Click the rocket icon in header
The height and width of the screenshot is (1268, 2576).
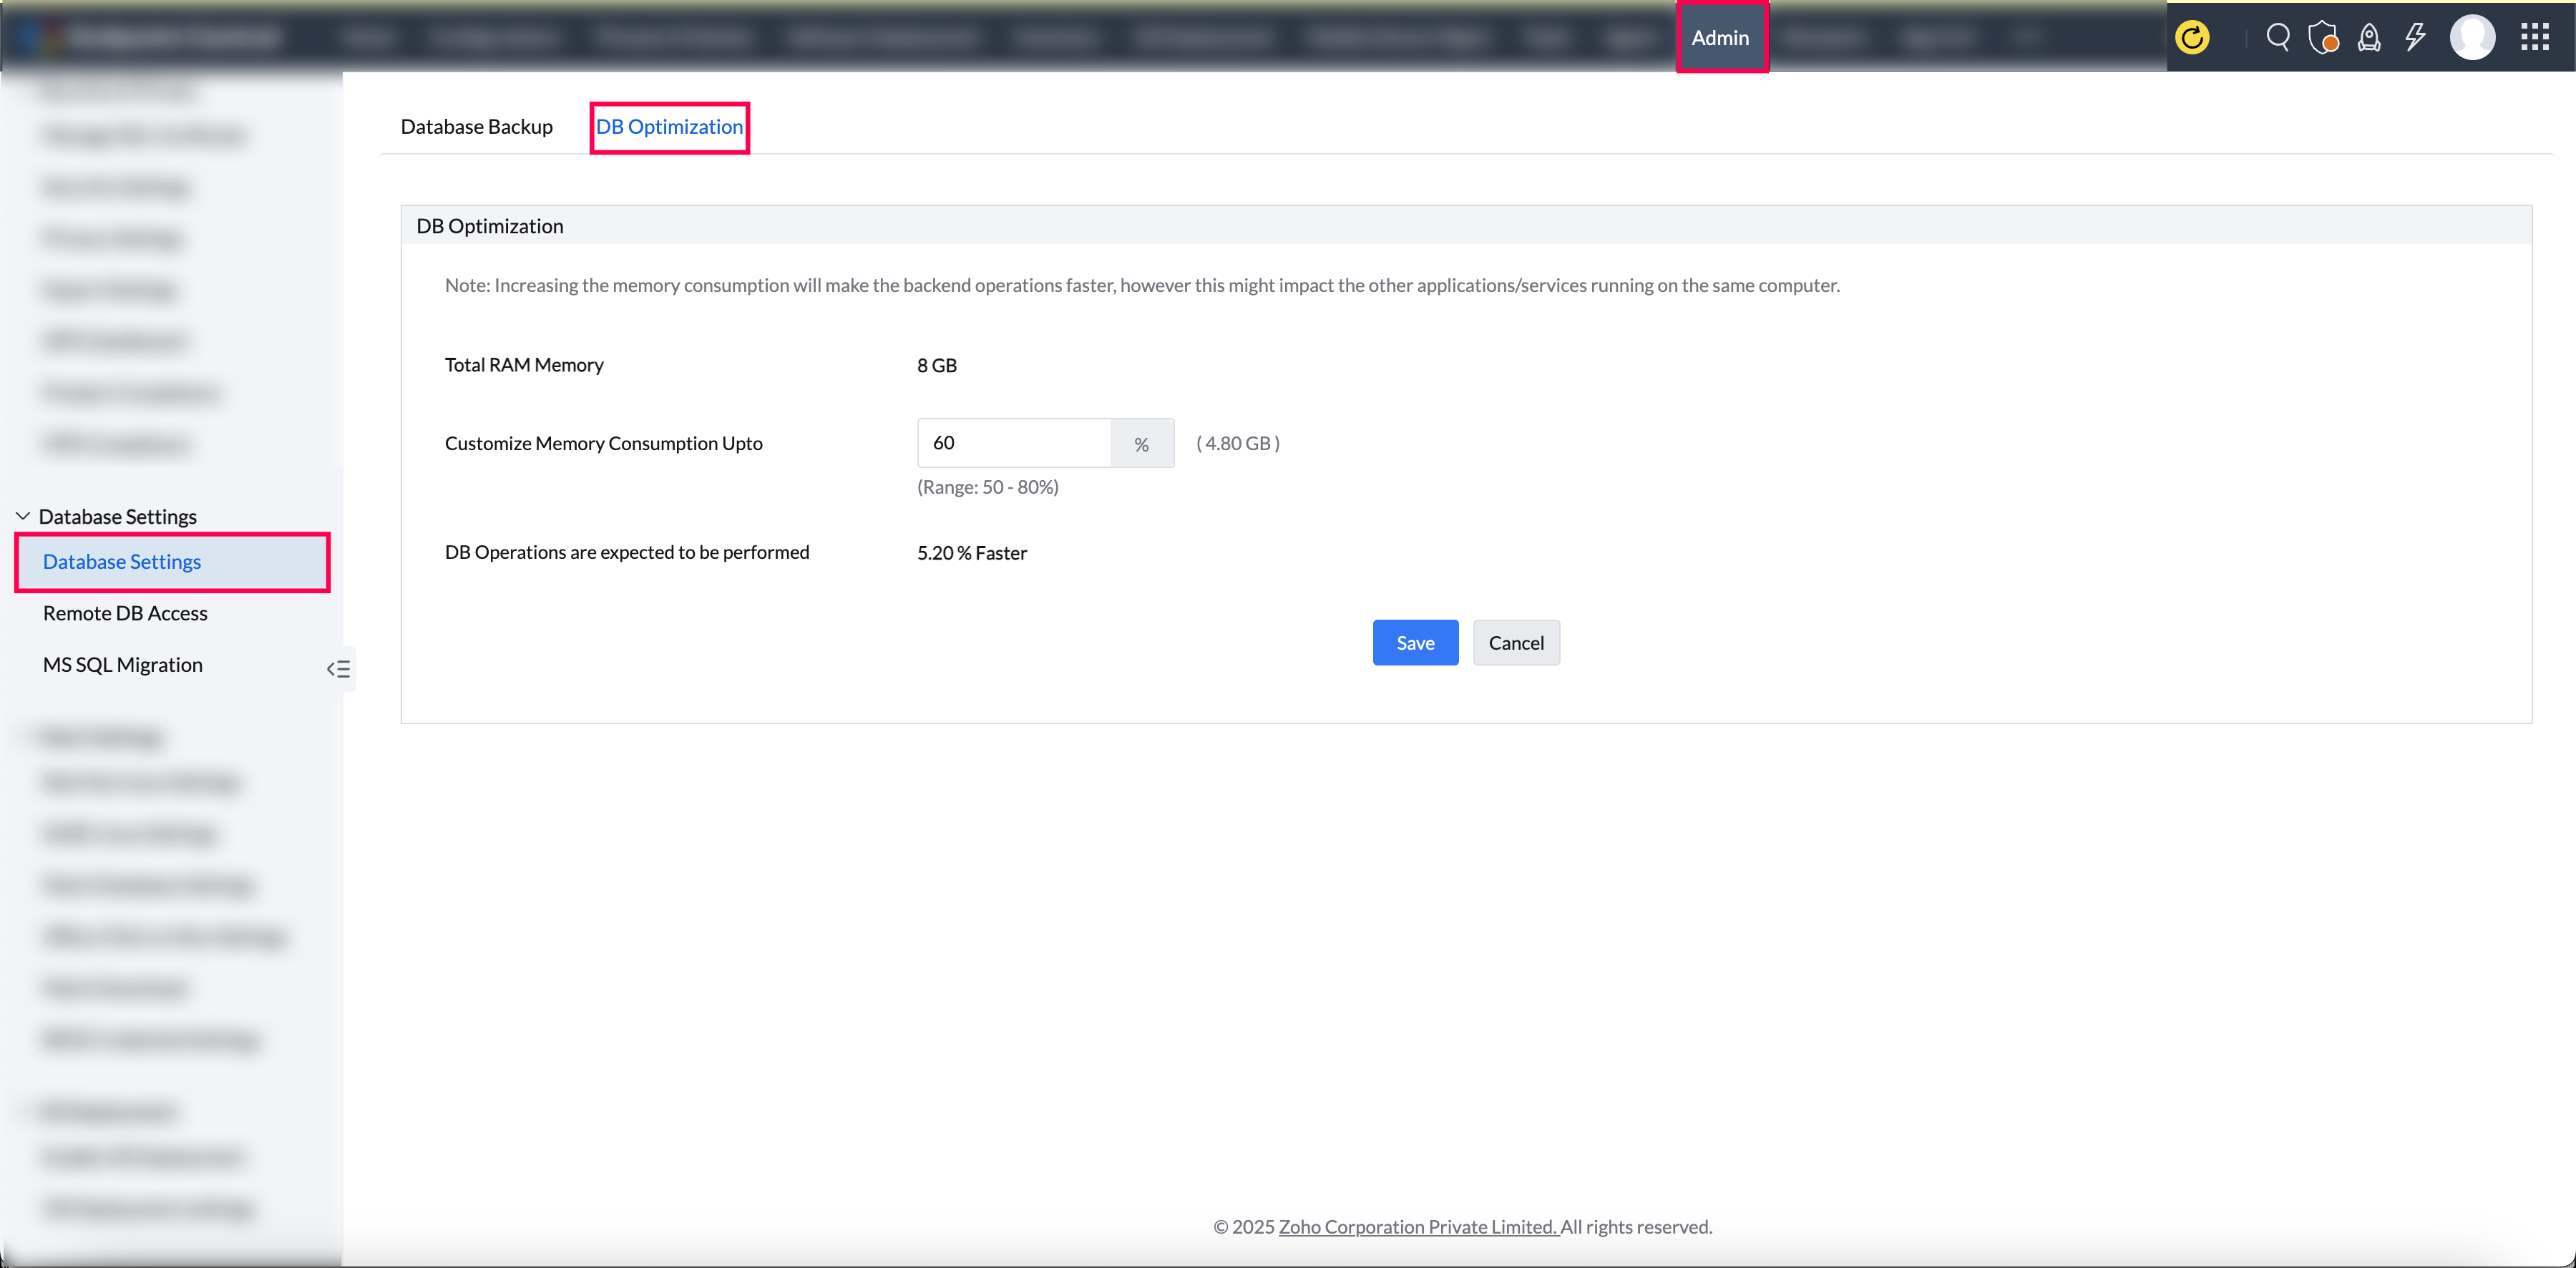click(x=2369, y=38)
